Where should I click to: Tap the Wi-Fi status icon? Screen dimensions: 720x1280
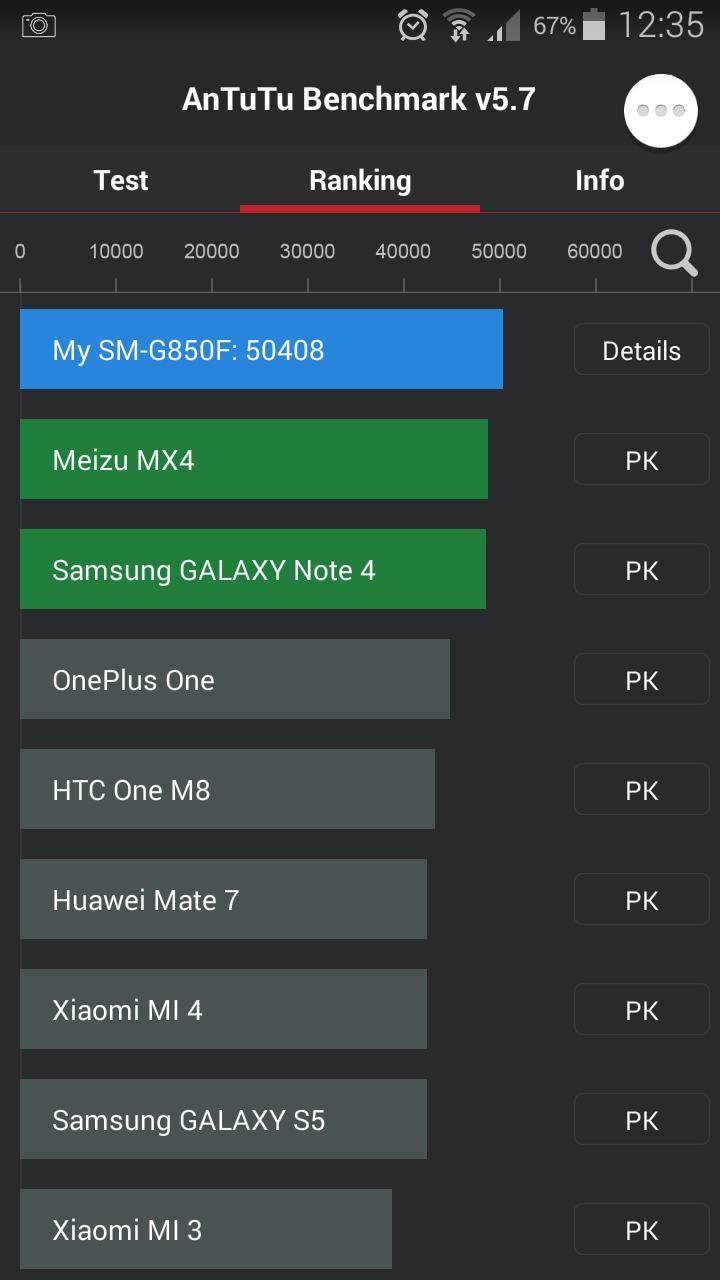pos(459,25)
